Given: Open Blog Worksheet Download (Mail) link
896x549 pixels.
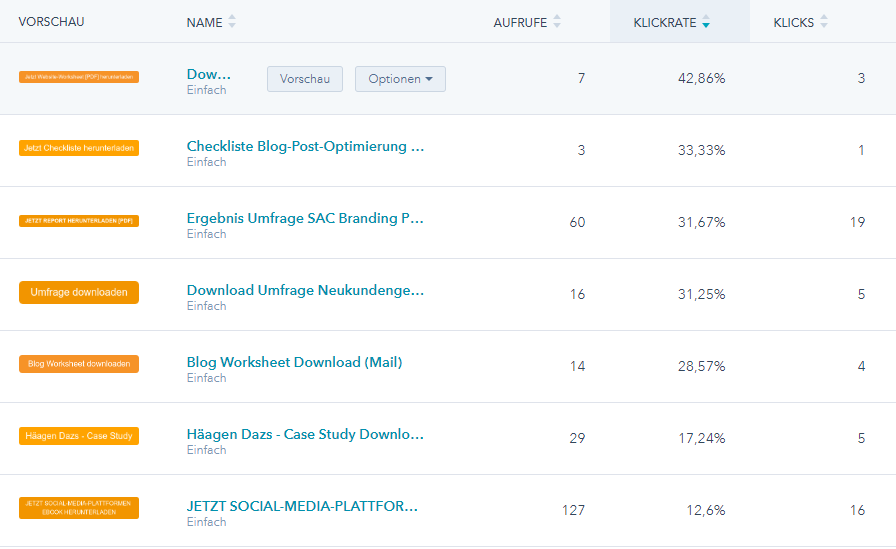Looking at the screenshot, I should [294, 363].
